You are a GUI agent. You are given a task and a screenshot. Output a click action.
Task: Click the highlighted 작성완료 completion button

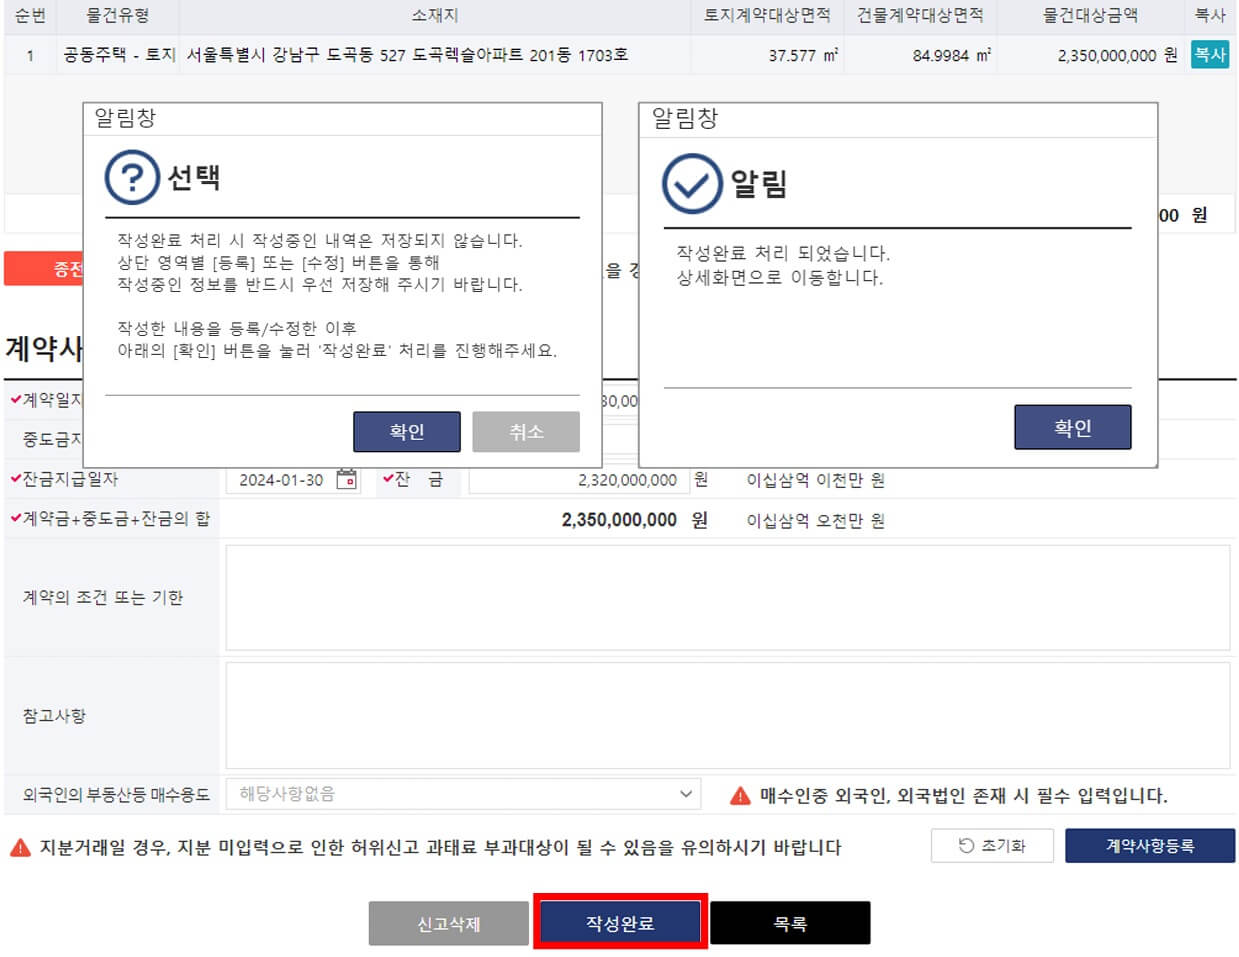[x=619, y=922]
